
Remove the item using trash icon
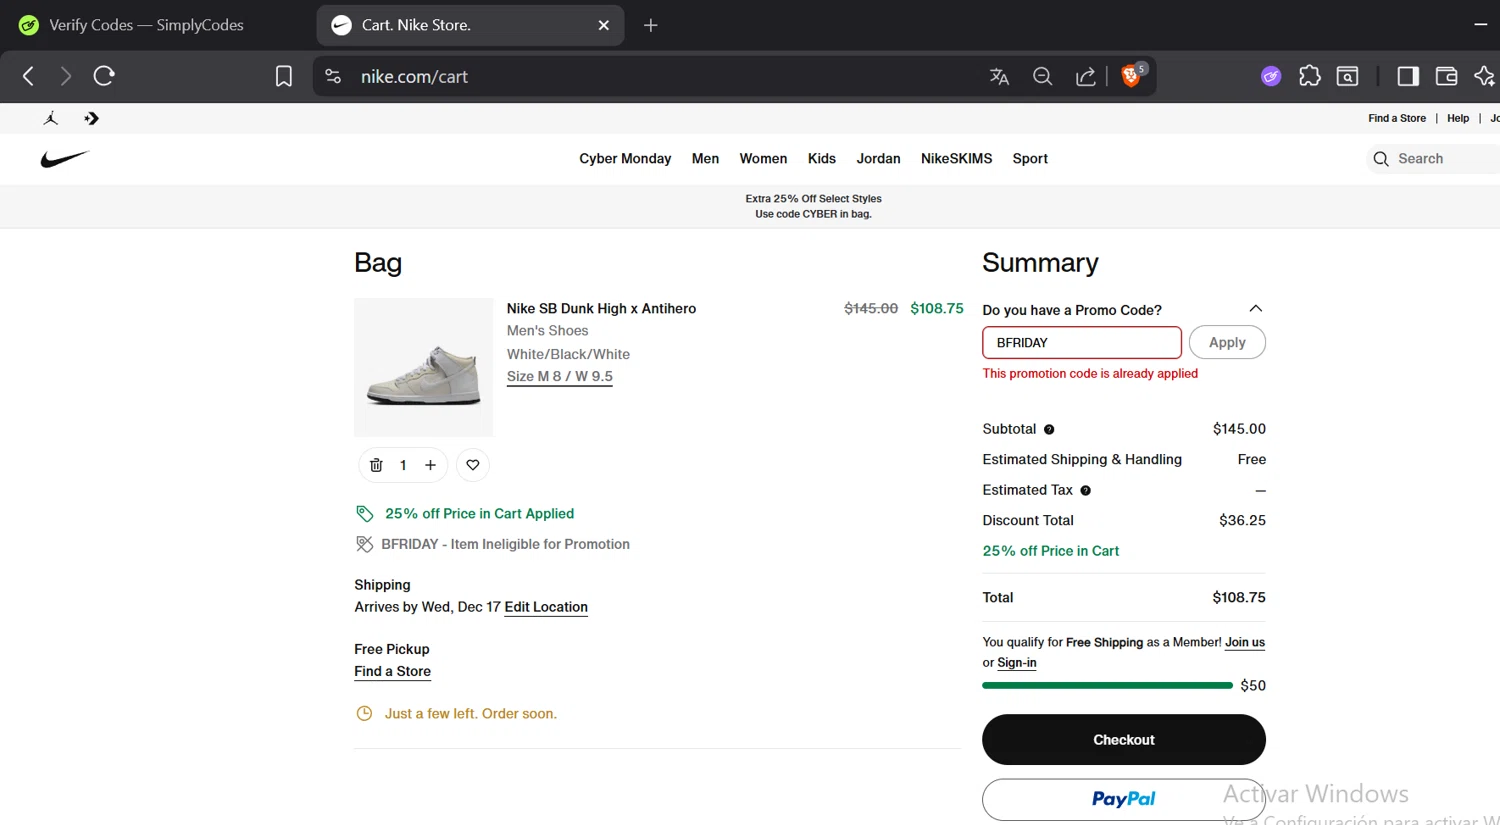tap(376, 465)
